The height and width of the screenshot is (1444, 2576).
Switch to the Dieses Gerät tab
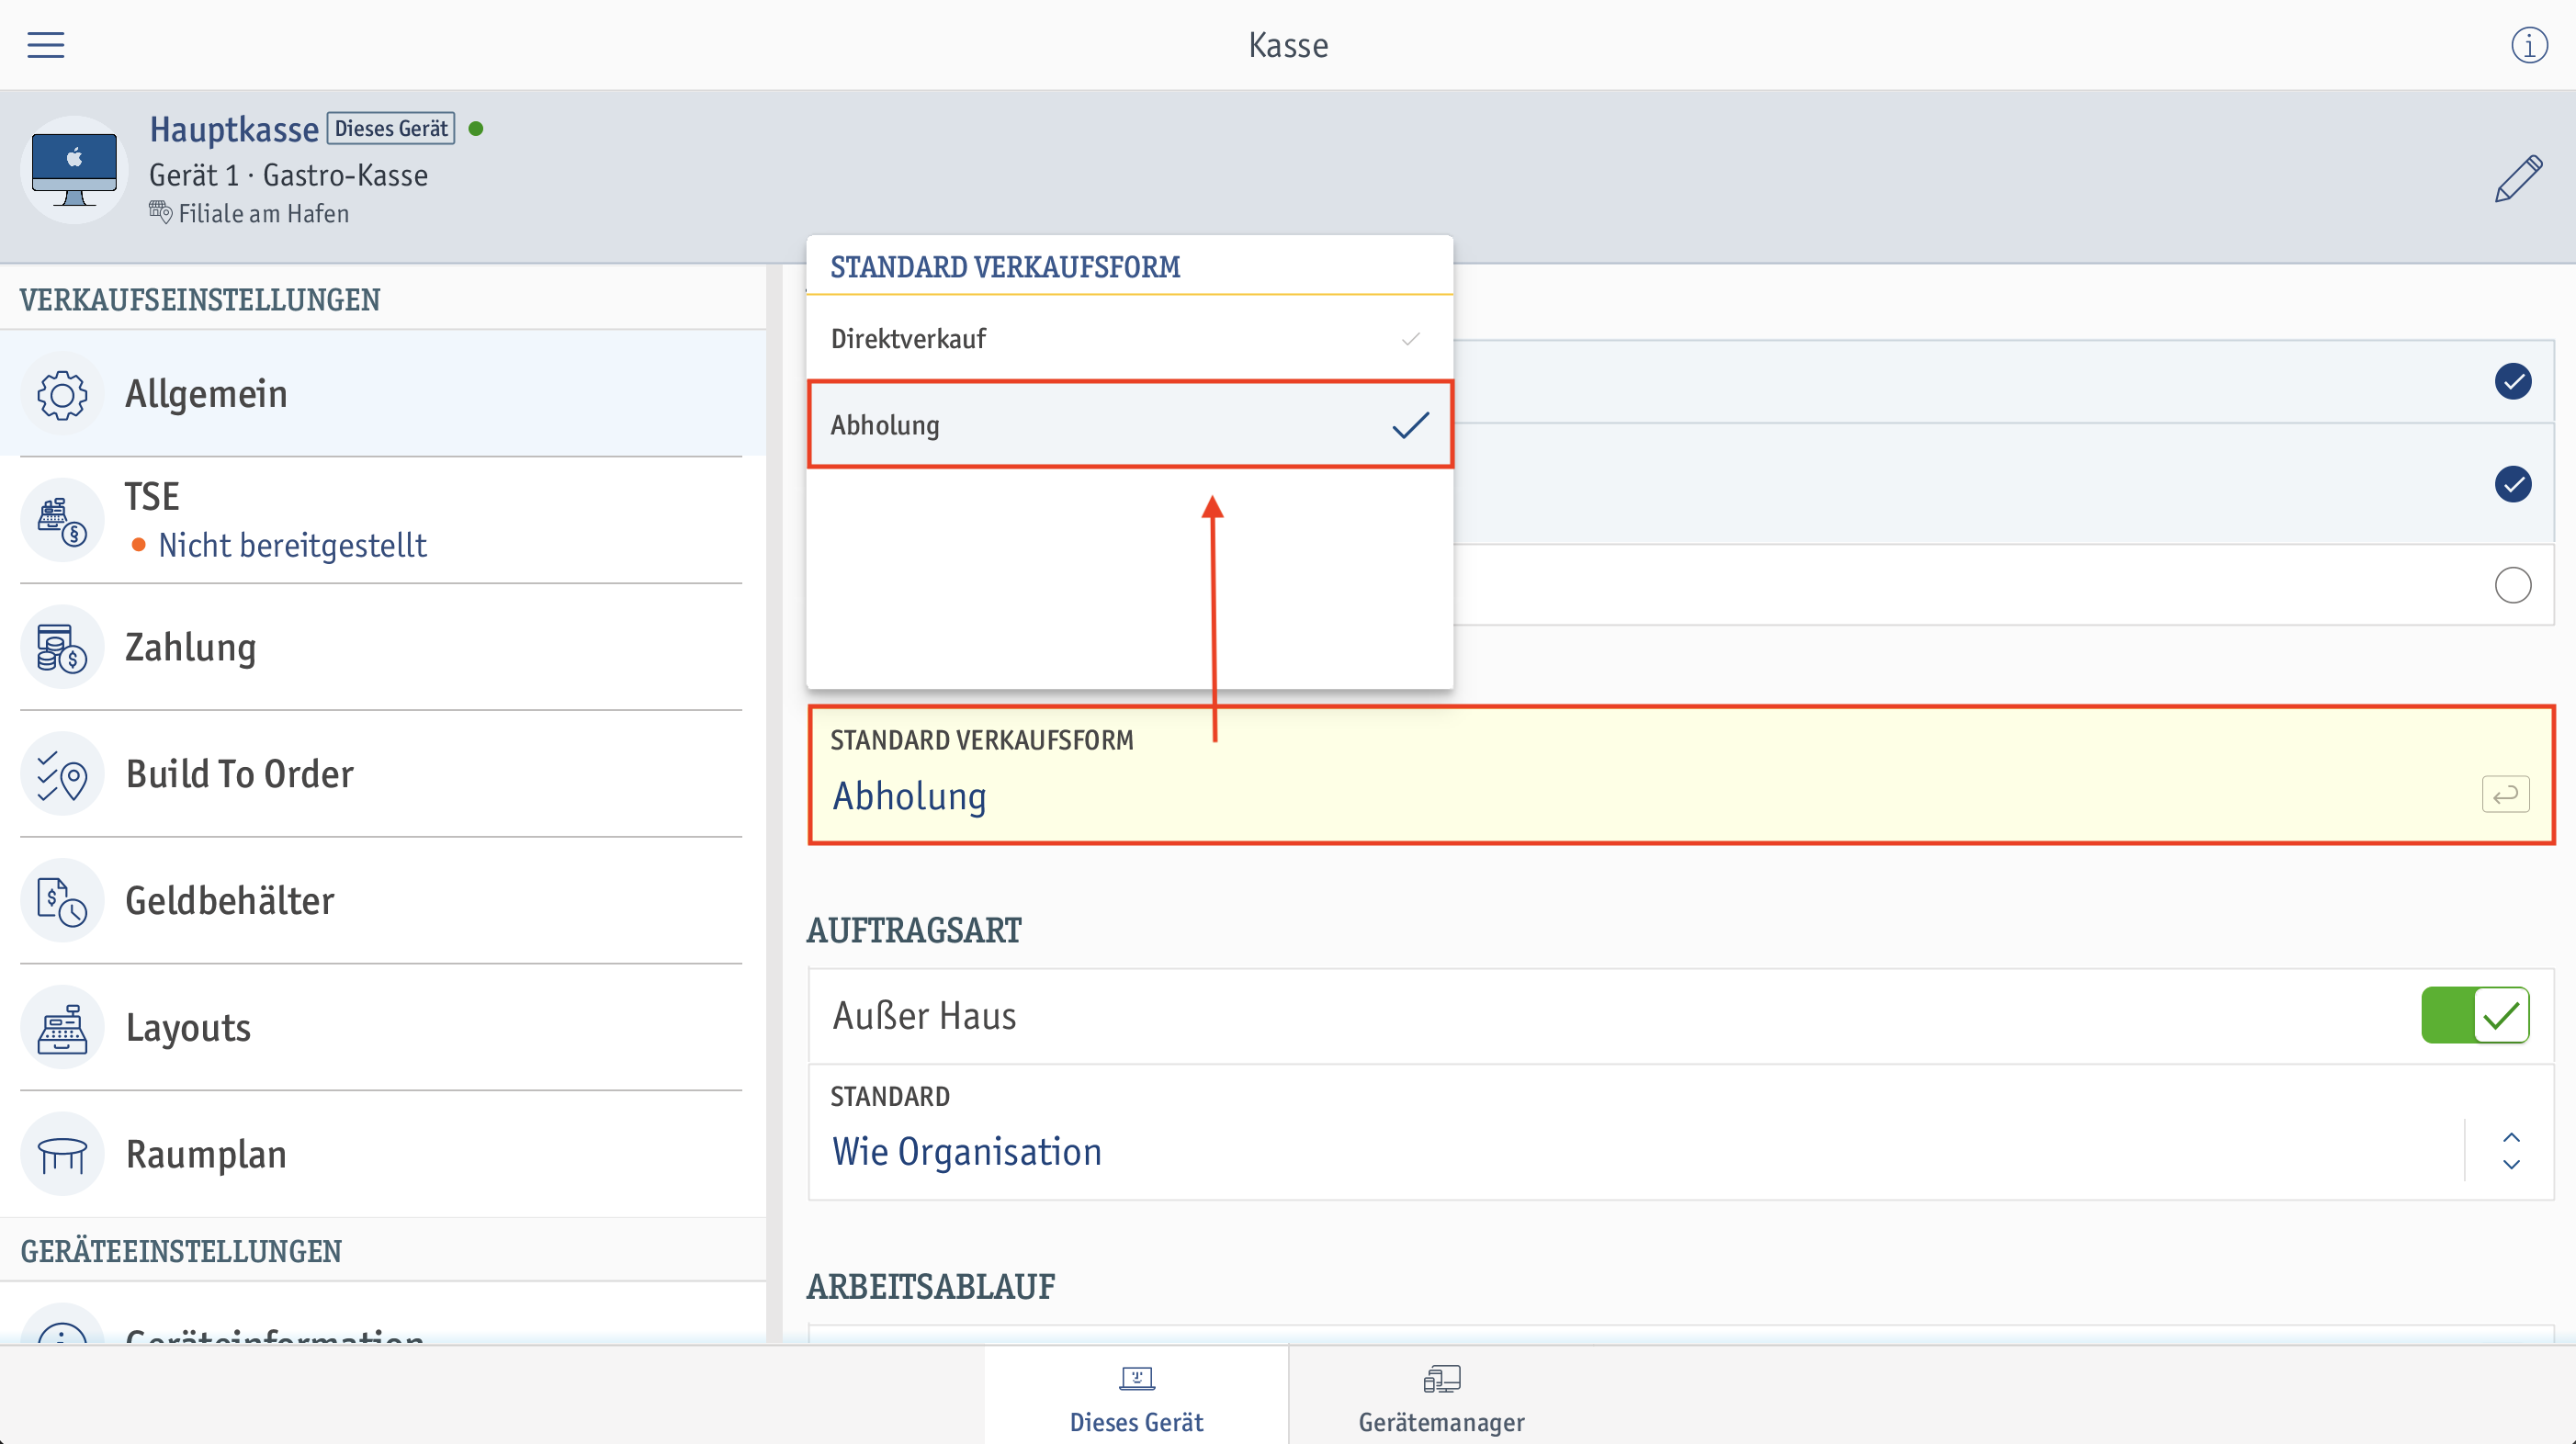tap(1136, 1395)
